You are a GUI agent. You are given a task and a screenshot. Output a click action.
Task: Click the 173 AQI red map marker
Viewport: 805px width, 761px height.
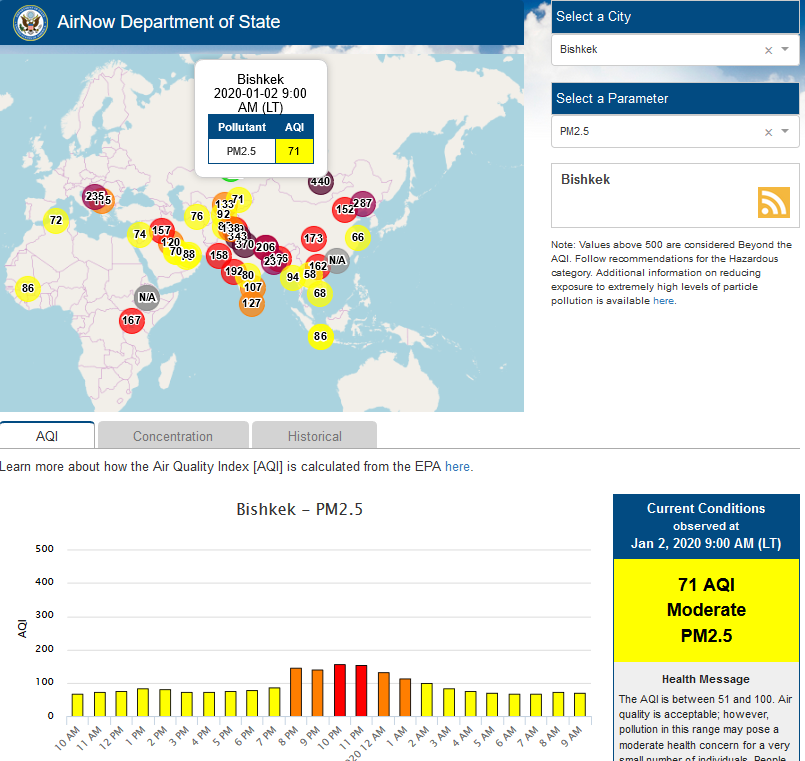(x=313, y=238)
